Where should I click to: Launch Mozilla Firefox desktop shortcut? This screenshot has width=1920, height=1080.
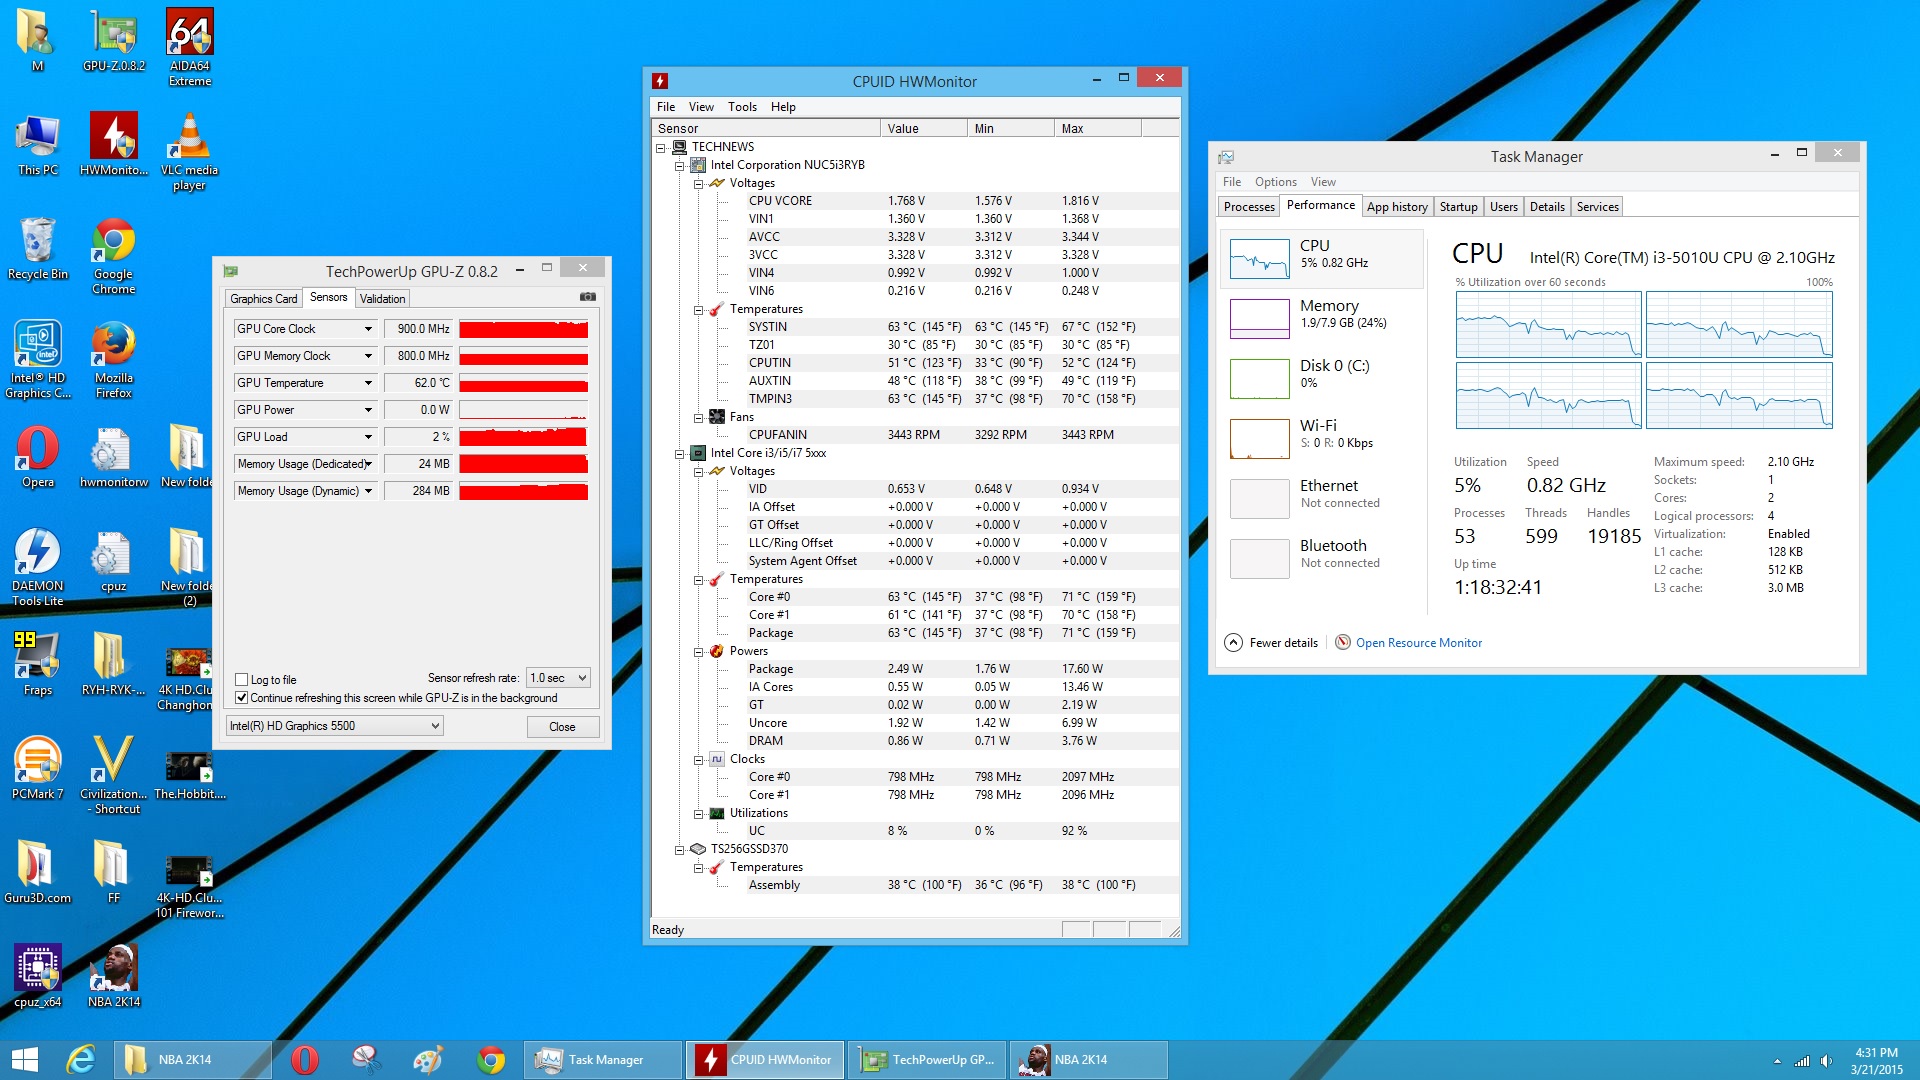click(114, 360)
